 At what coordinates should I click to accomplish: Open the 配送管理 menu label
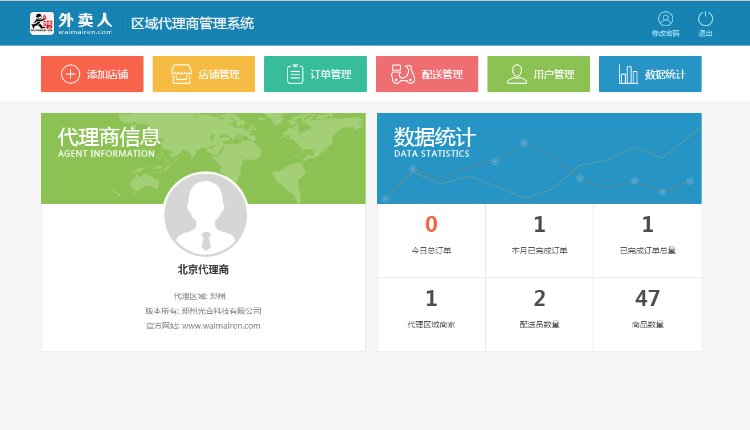[442, 74]
